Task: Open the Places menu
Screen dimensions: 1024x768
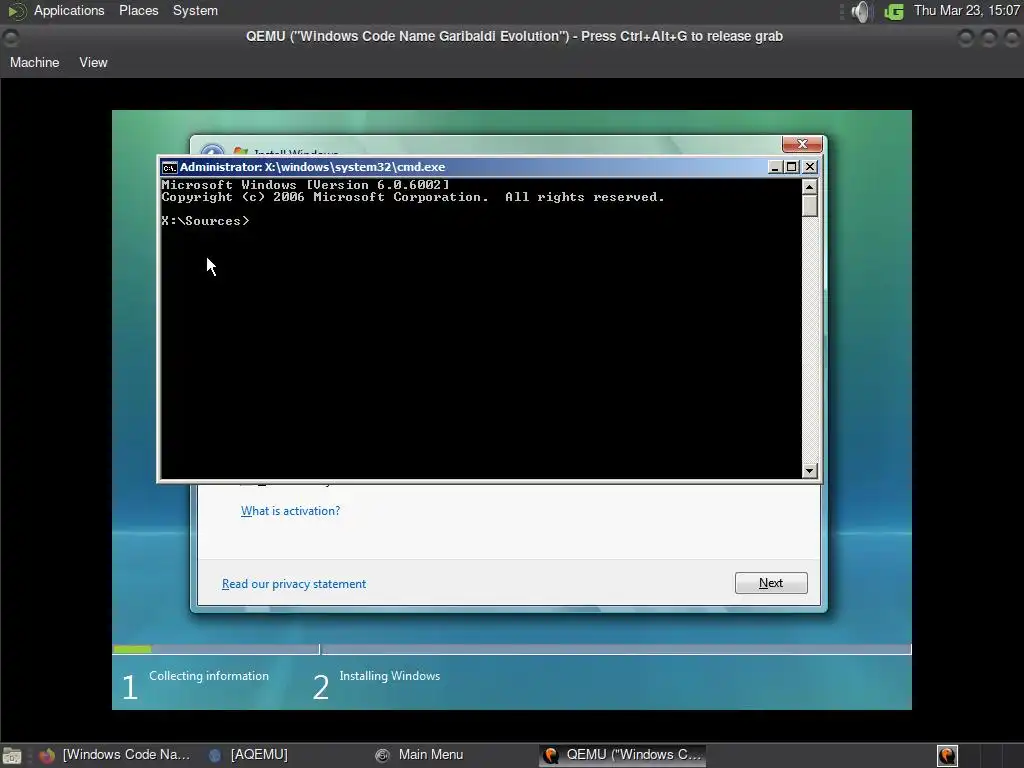Action: click(138, 10)
